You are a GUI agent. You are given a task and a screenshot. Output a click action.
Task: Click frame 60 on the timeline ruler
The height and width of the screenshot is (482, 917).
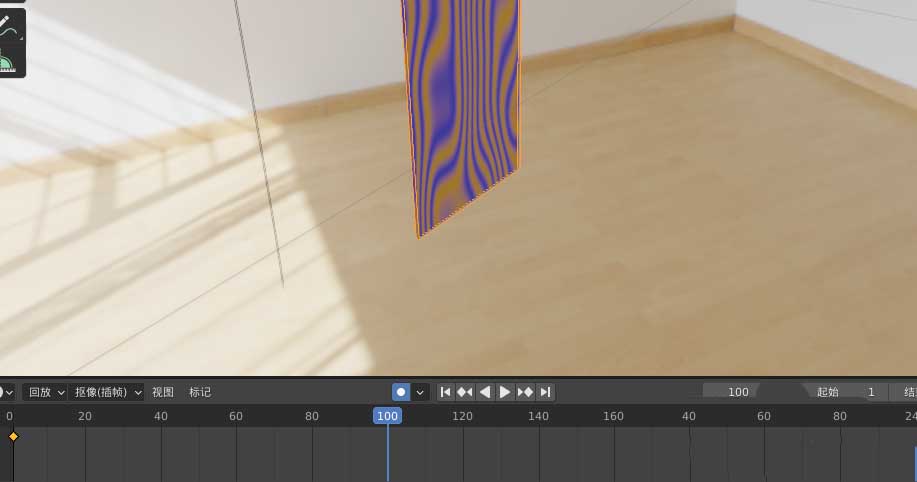[236, 416]
